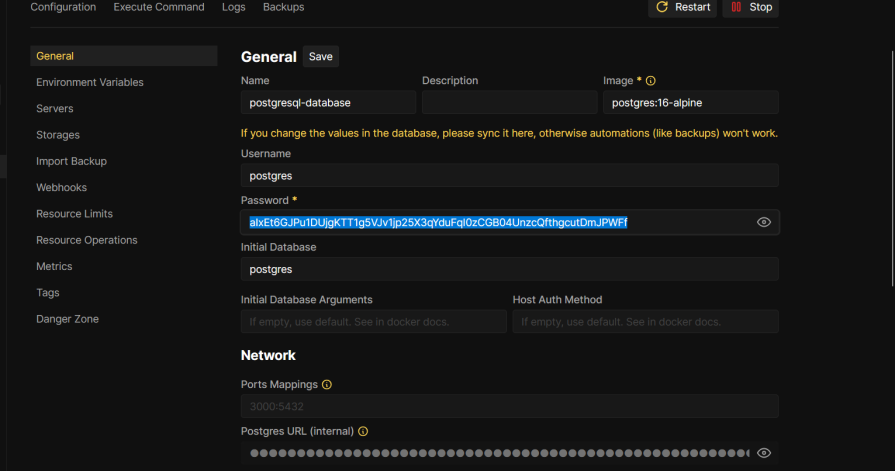Click the Image field info icon
The height and width of the screenshot is (471, 895).
[651, 81]
